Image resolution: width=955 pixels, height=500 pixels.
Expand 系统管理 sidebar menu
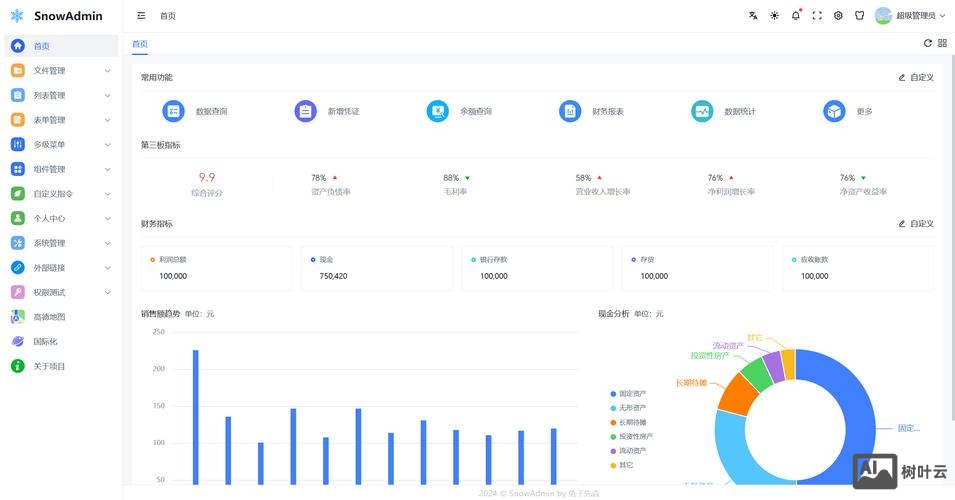(x=62, y=243)
